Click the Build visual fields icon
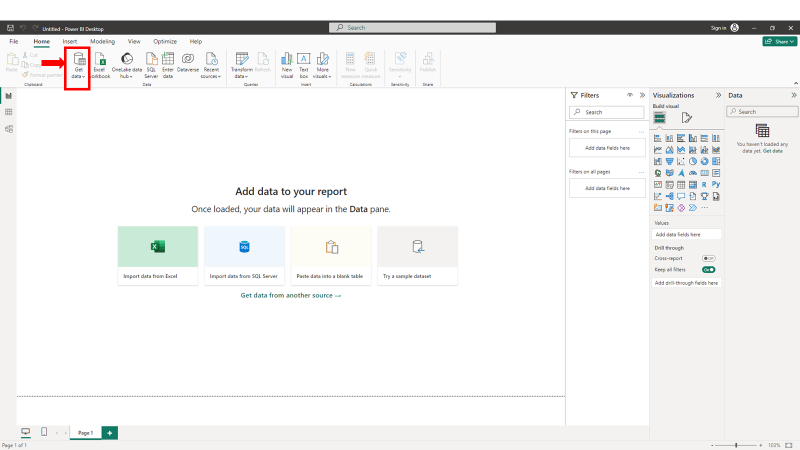This screenshot has height=450, width=800. point(660,118)
